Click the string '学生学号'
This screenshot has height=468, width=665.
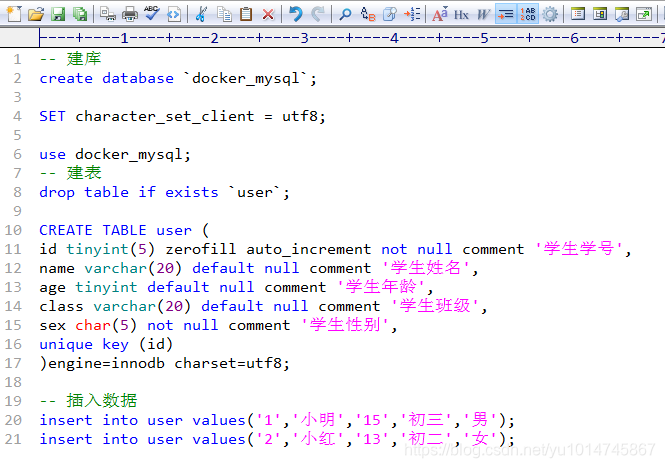click(579, 248)
